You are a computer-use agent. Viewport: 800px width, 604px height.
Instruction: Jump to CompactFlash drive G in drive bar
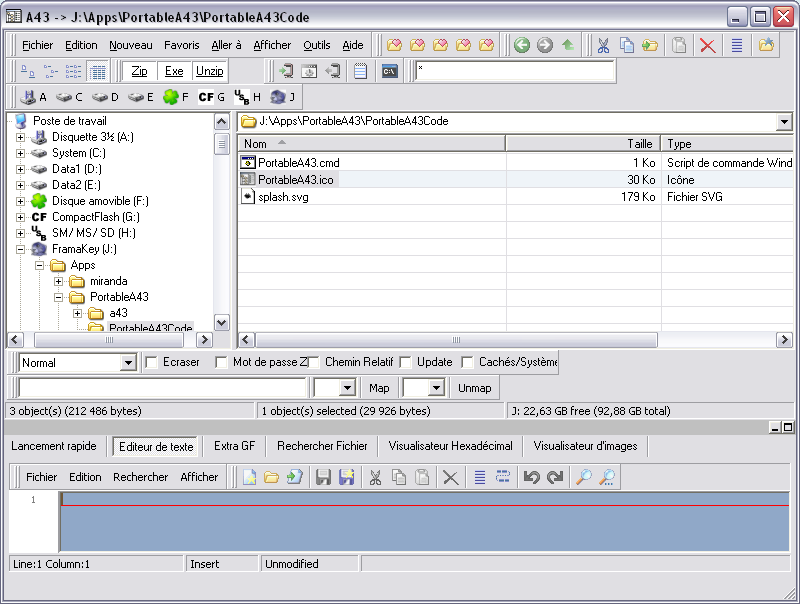coord(211,97)
